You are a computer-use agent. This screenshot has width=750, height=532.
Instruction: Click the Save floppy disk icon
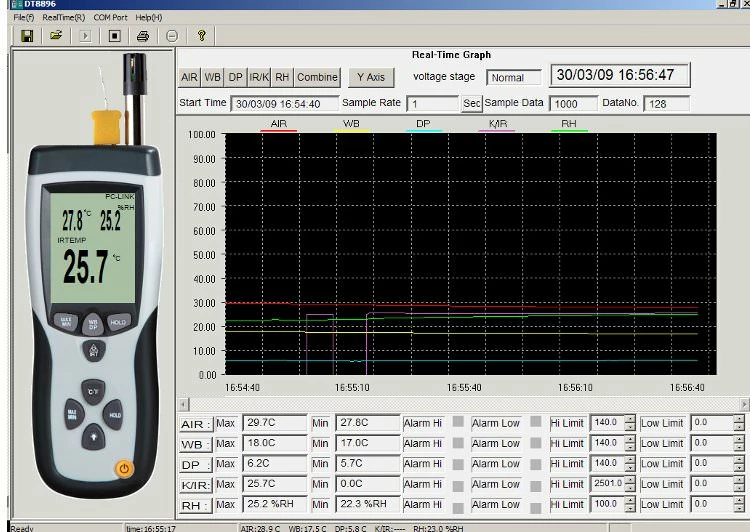point(27,36)
